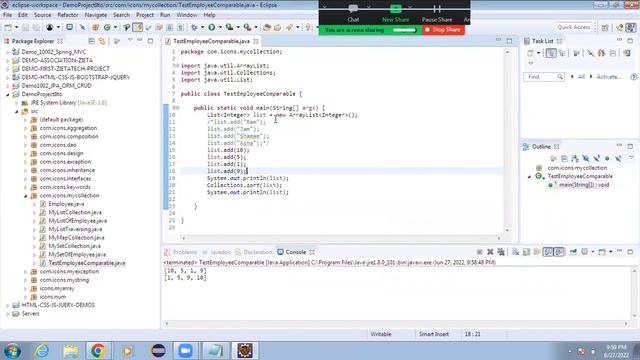Open the Navigate menu
This screenshot has height=360, width=640.
click(96, 15)
